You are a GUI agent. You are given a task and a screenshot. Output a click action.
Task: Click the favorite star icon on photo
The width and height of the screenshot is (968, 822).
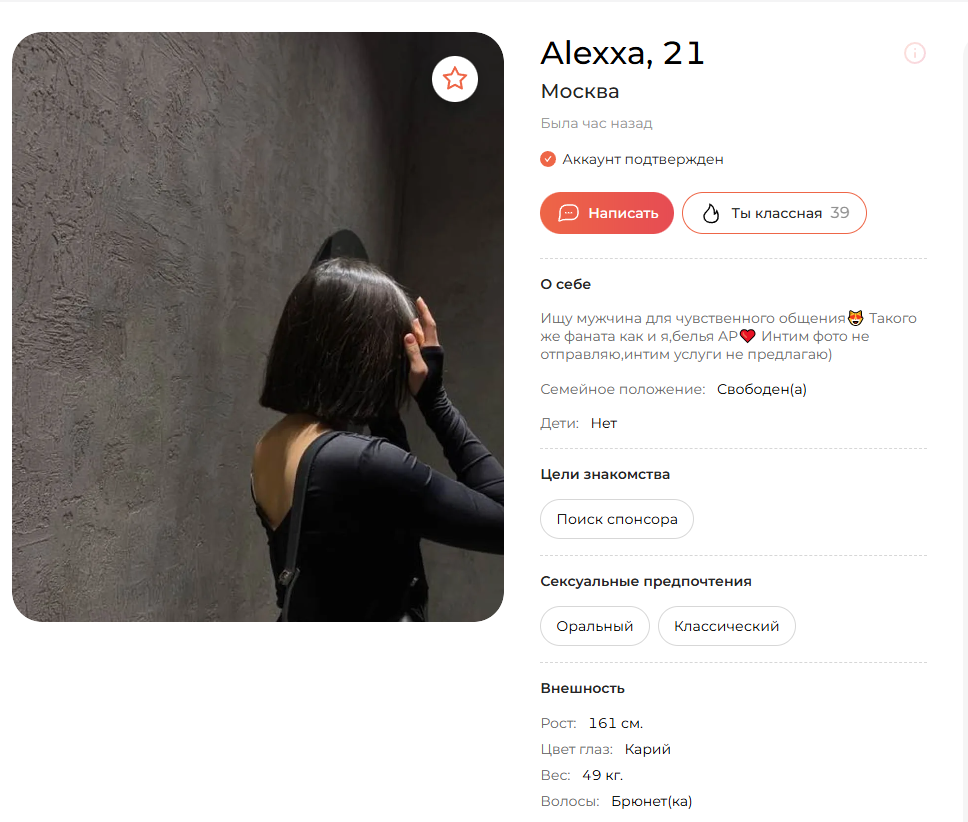click(454, 79)
